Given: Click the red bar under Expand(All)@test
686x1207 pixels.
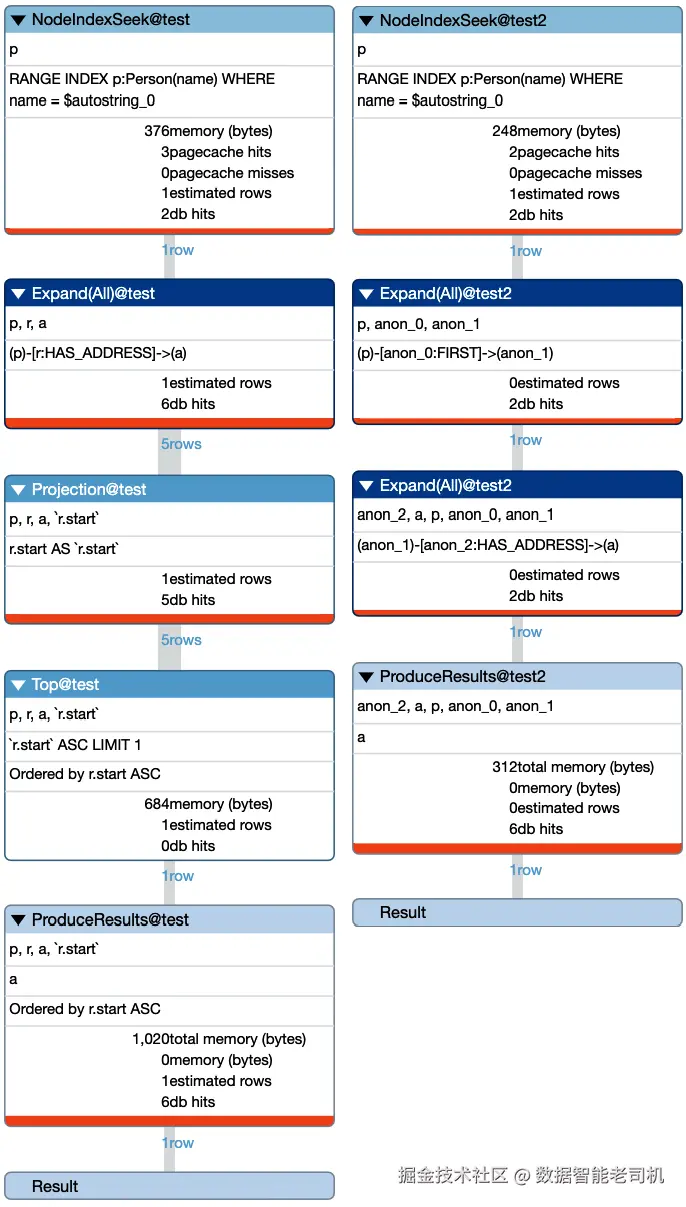Looking at the screenshot, I should (169, 423).
